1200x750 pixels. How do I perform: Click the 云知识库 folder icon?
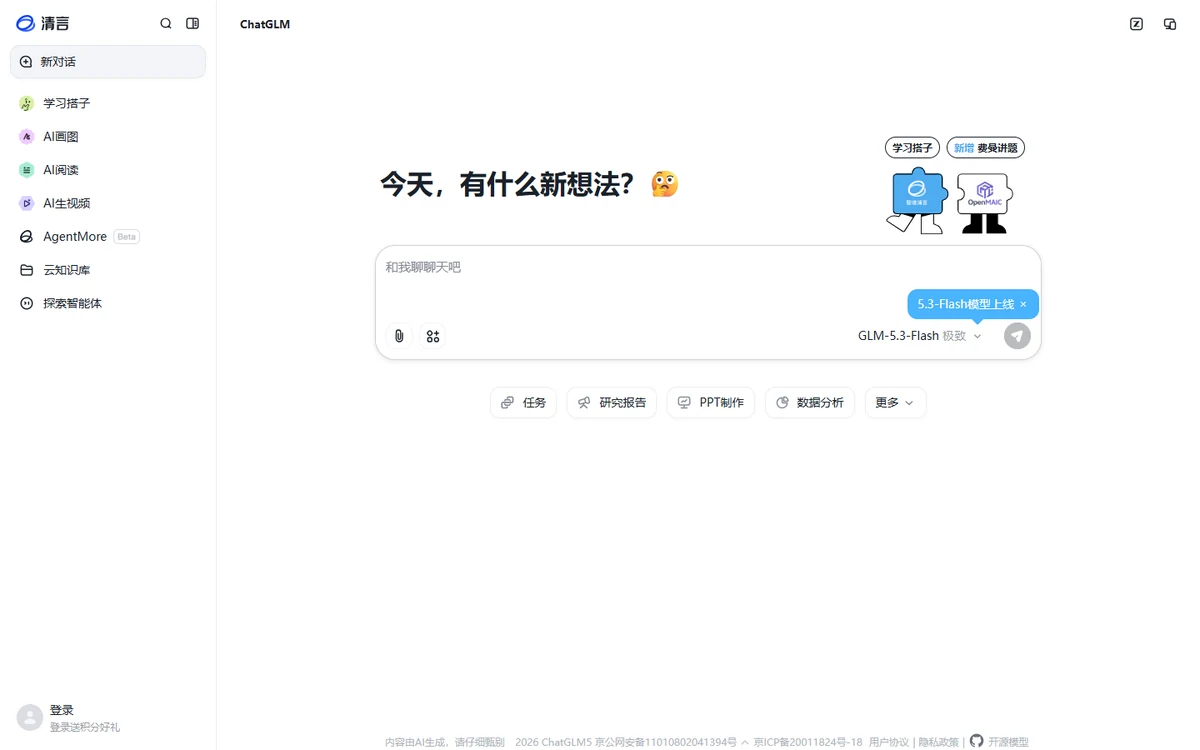[27, 270]
